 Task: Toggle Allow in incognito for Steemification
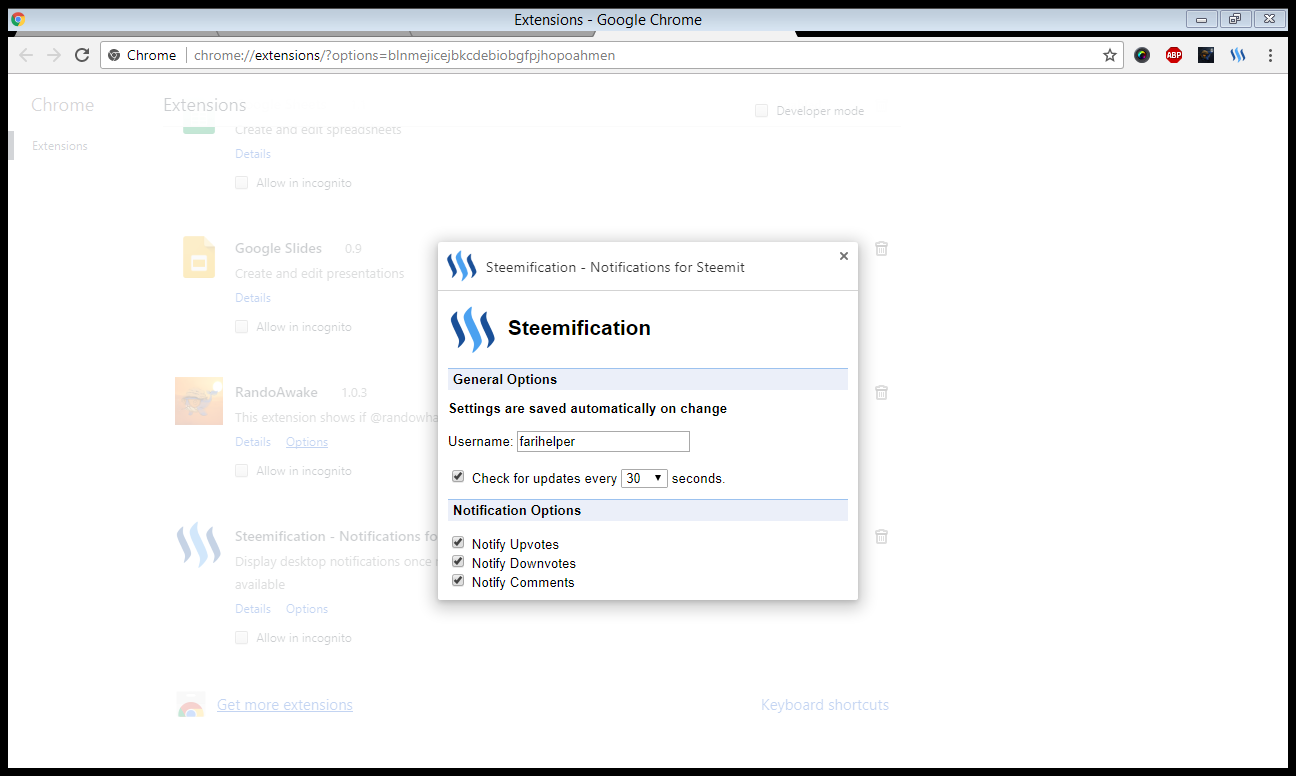tap(242, 638)
